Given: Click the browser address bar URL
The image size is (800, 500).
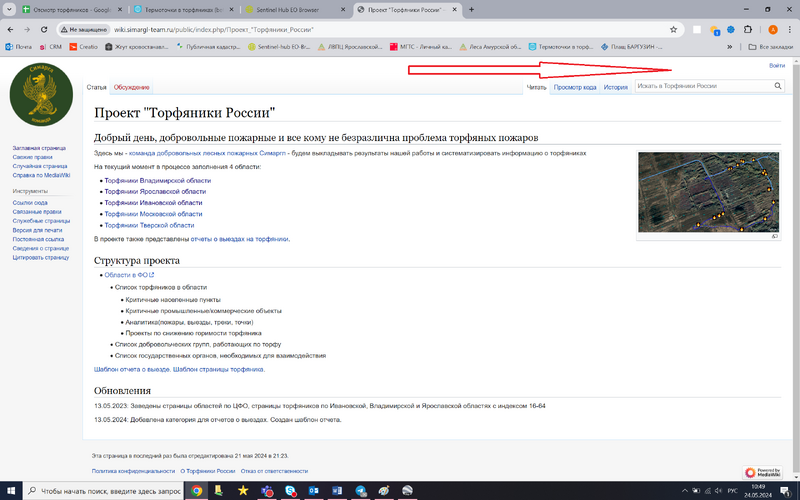Looking at the screenshot, I should tap(213, 30).
